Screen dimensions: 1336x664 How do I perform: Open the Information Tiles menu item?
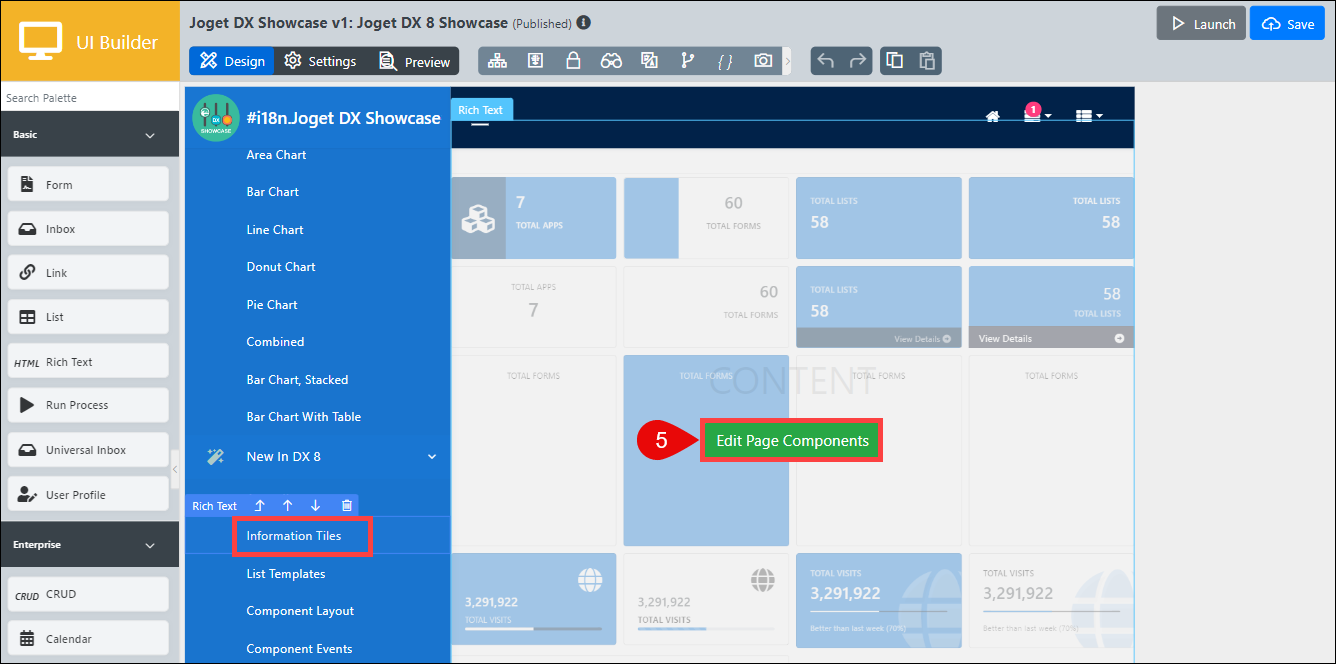(x=294, y=536)
